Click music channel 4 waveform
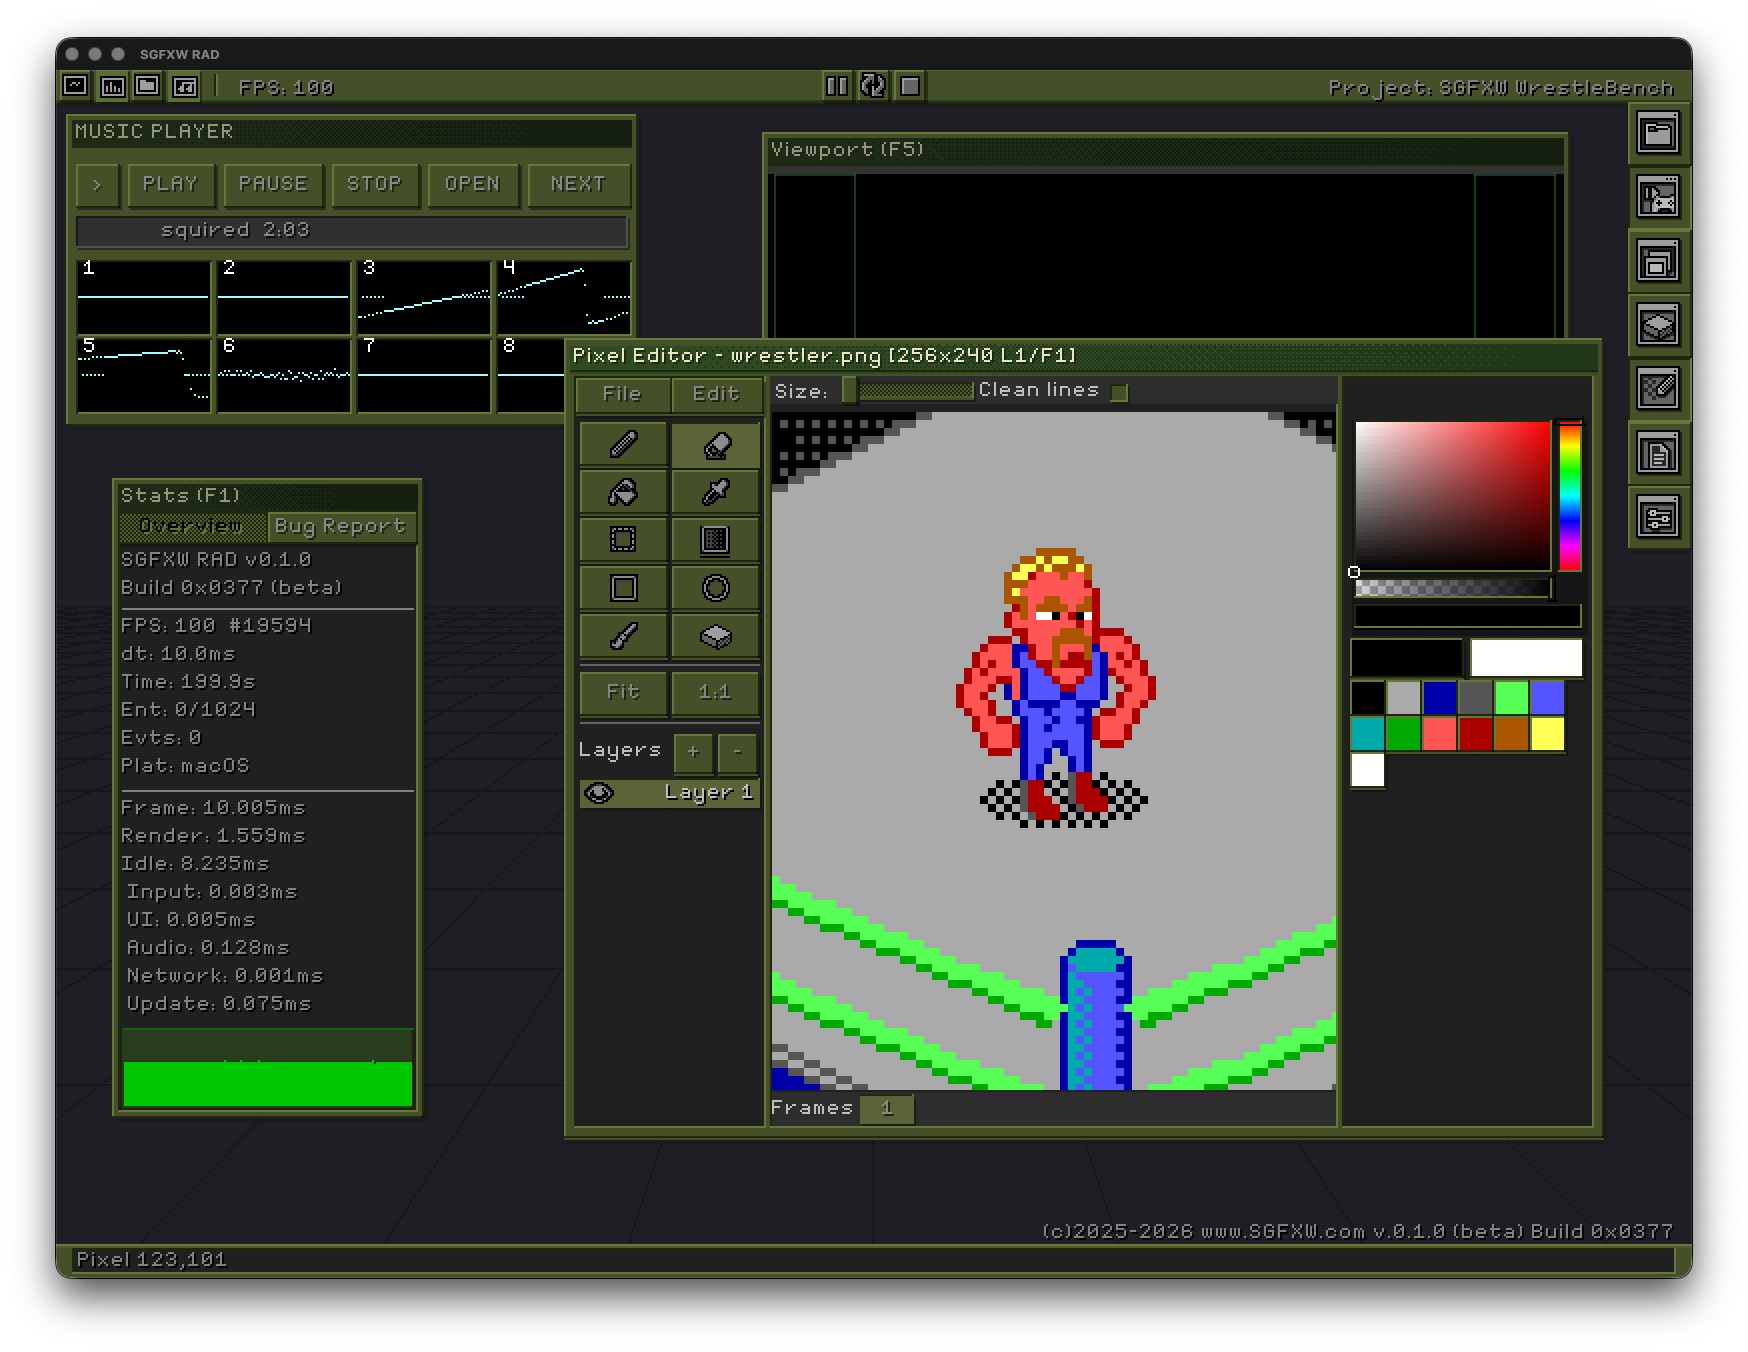Screen dimensions: 1748x1352 (564, 297)
